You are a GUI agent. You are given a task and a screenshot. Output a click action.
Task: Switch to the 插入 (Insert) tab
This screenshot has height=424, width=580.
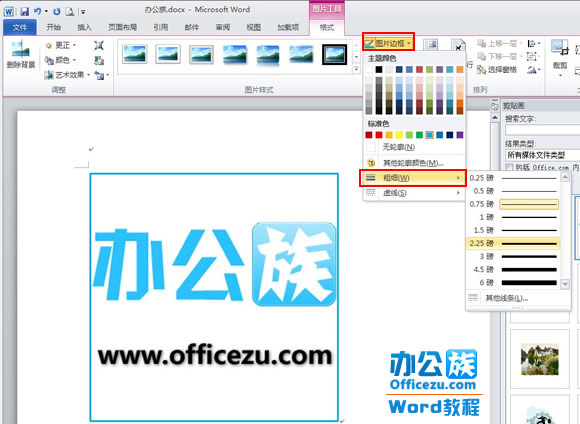click(x=84, y=27)
